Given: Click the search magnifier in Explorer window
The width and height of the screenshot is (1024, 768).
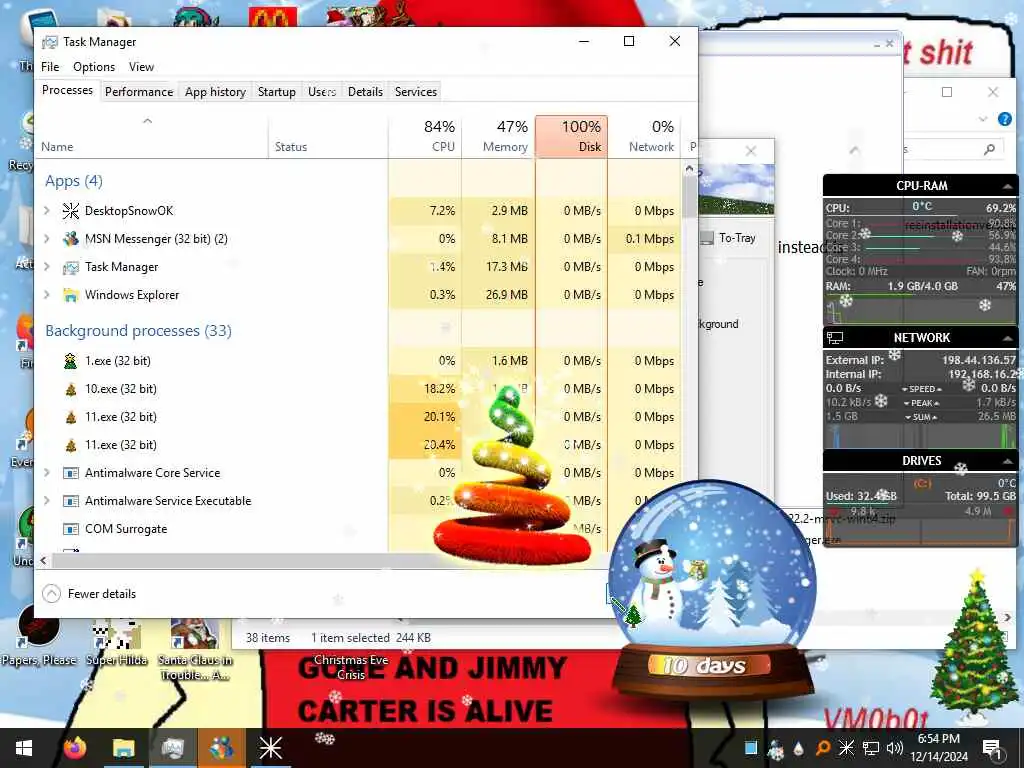Looking at the screenshot, I should click(989, 150).
